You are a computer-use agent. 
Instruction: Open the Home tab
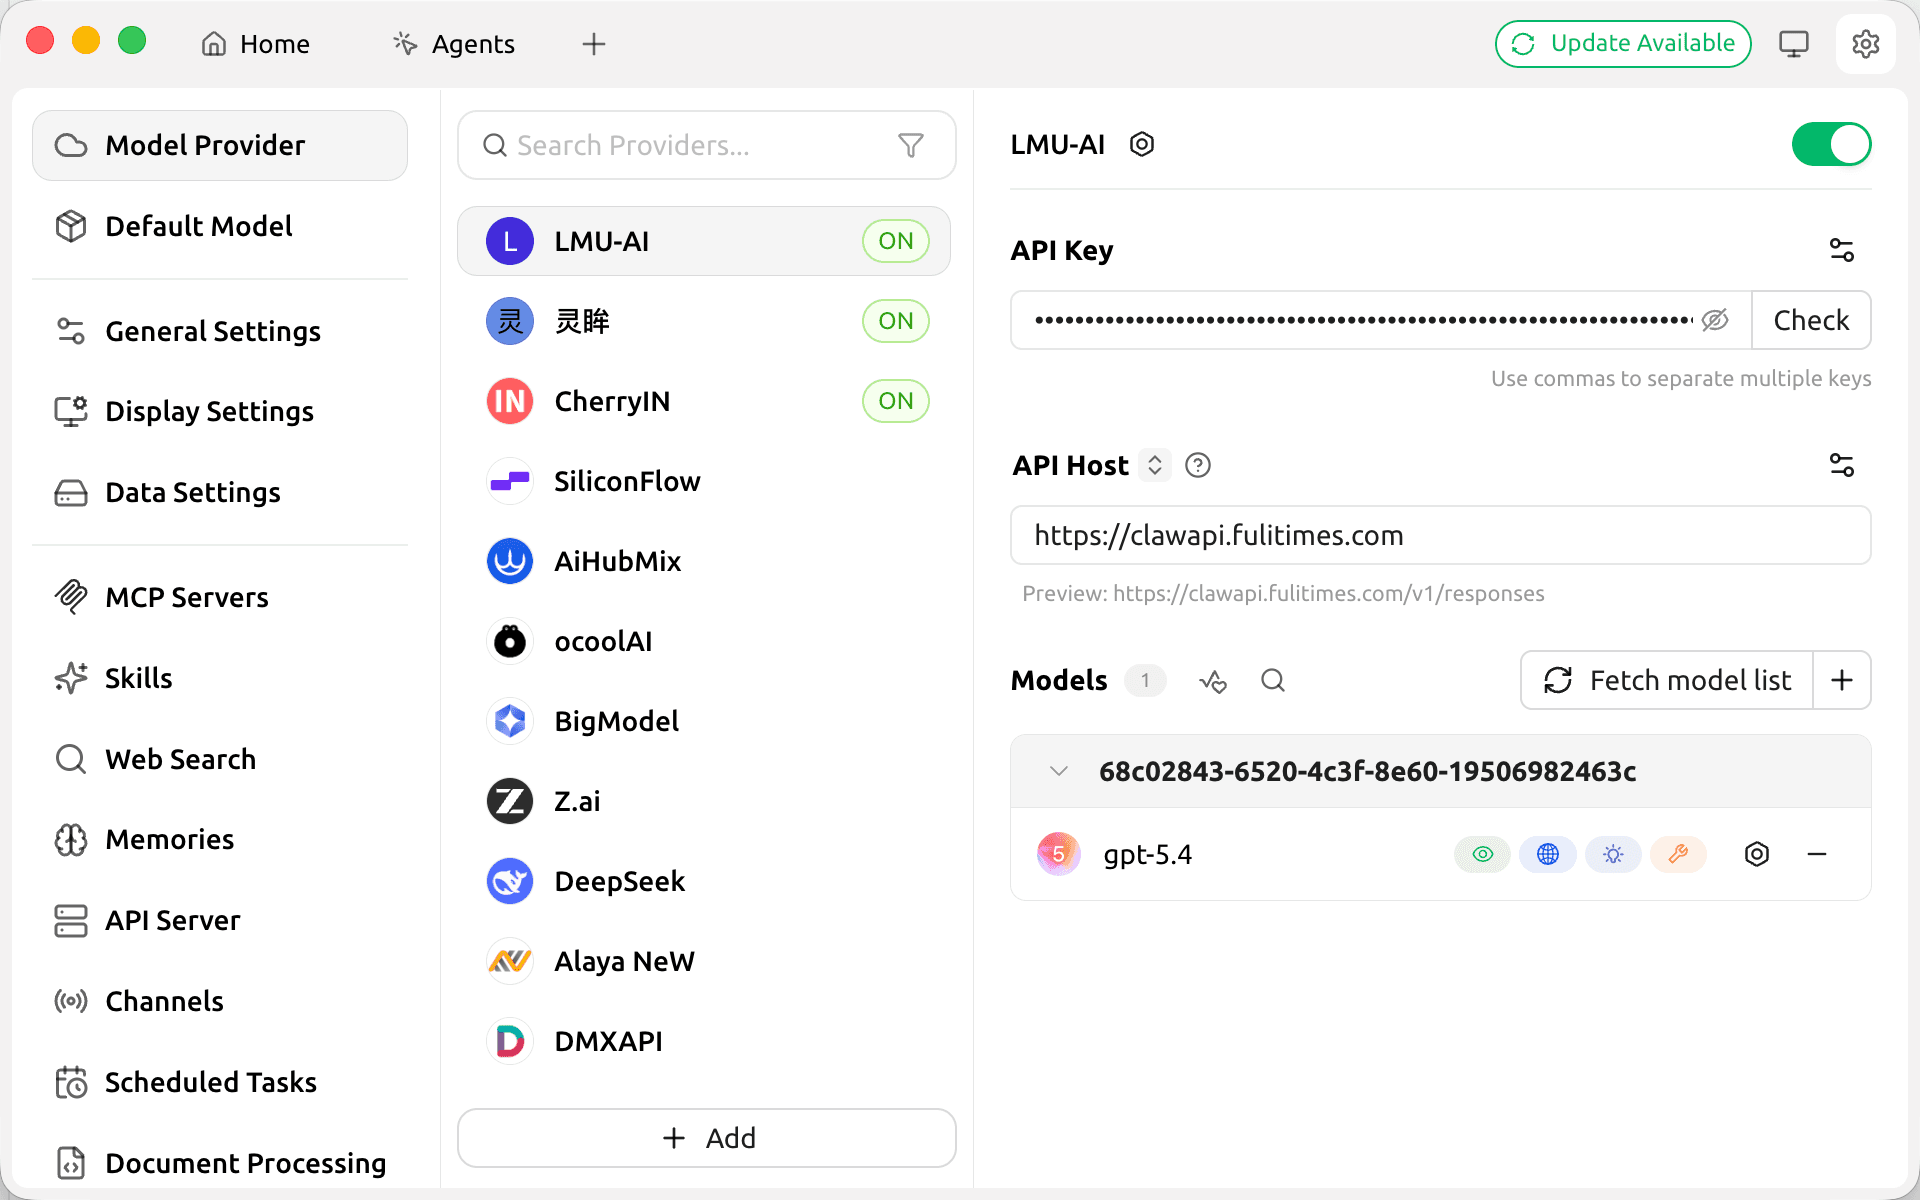pyautogui.click(x=255, y=44)
